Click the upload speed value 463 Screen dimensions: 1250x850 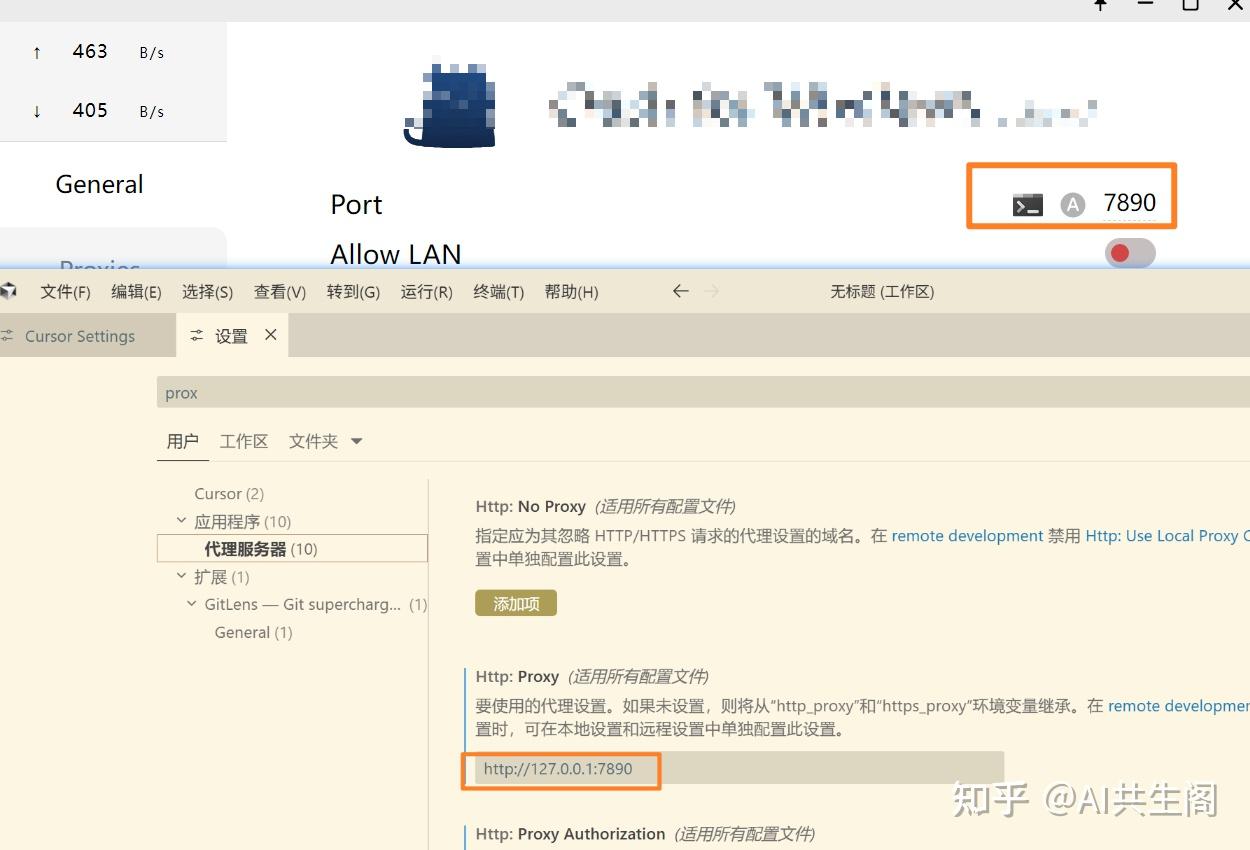point(90,51)
